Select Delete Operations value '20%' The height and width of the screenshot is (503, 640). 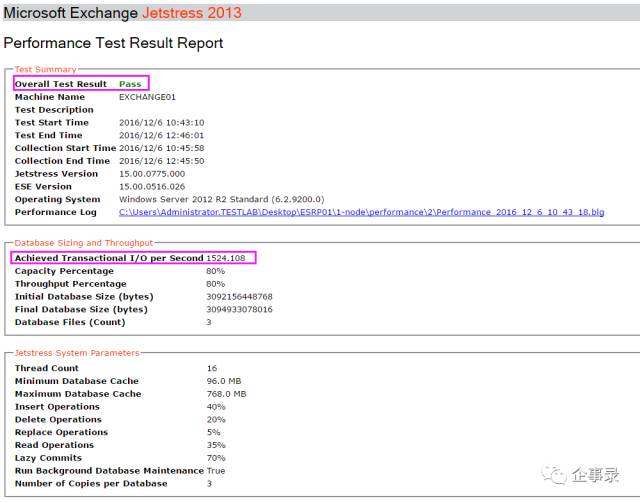[x=216, y=419]
